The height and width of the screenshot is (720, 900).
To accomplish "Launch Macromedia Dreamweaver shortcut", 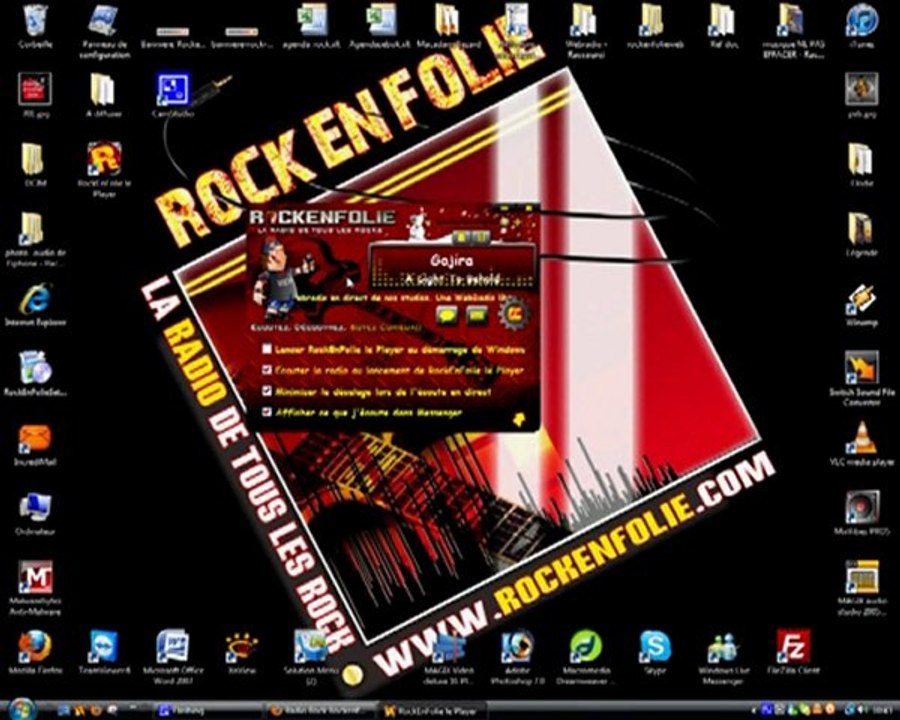I will (x=586, y=657).
